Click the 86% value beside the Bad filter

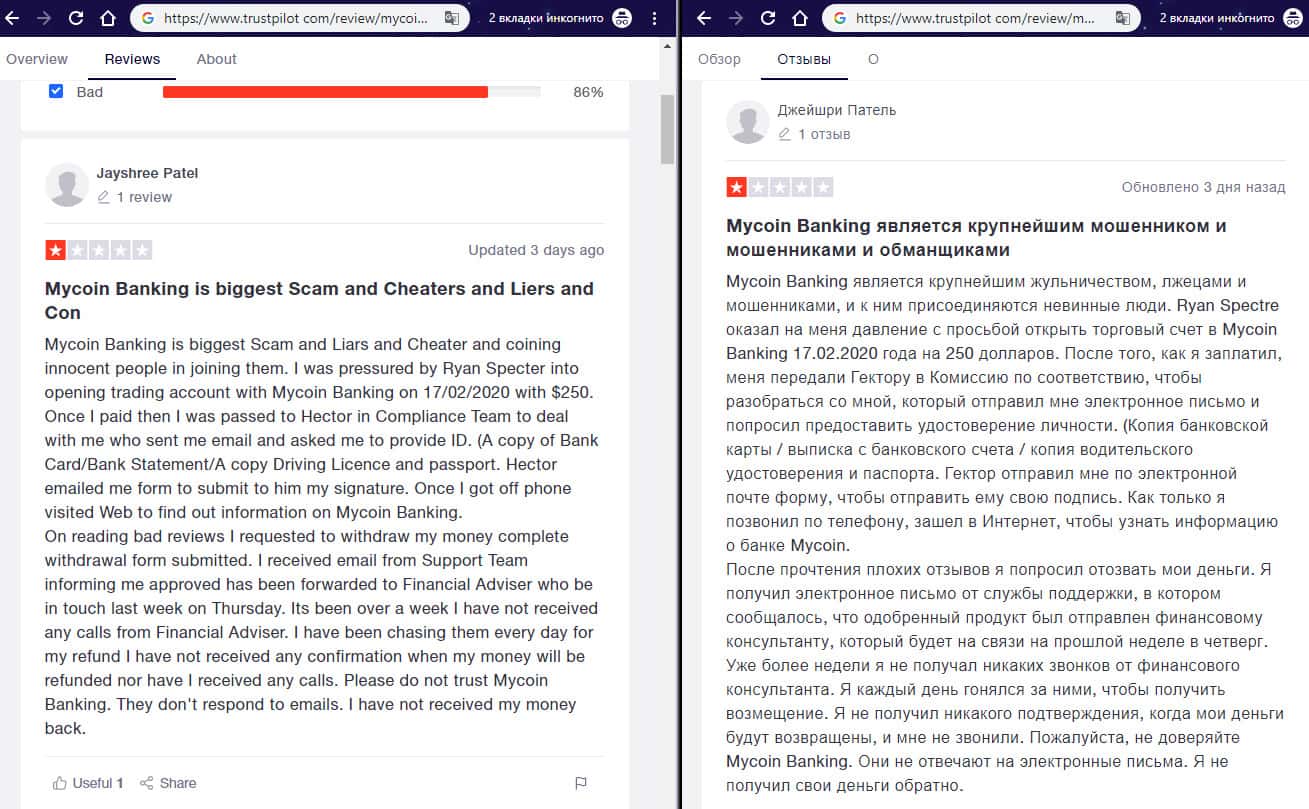(x=588, y=92)
